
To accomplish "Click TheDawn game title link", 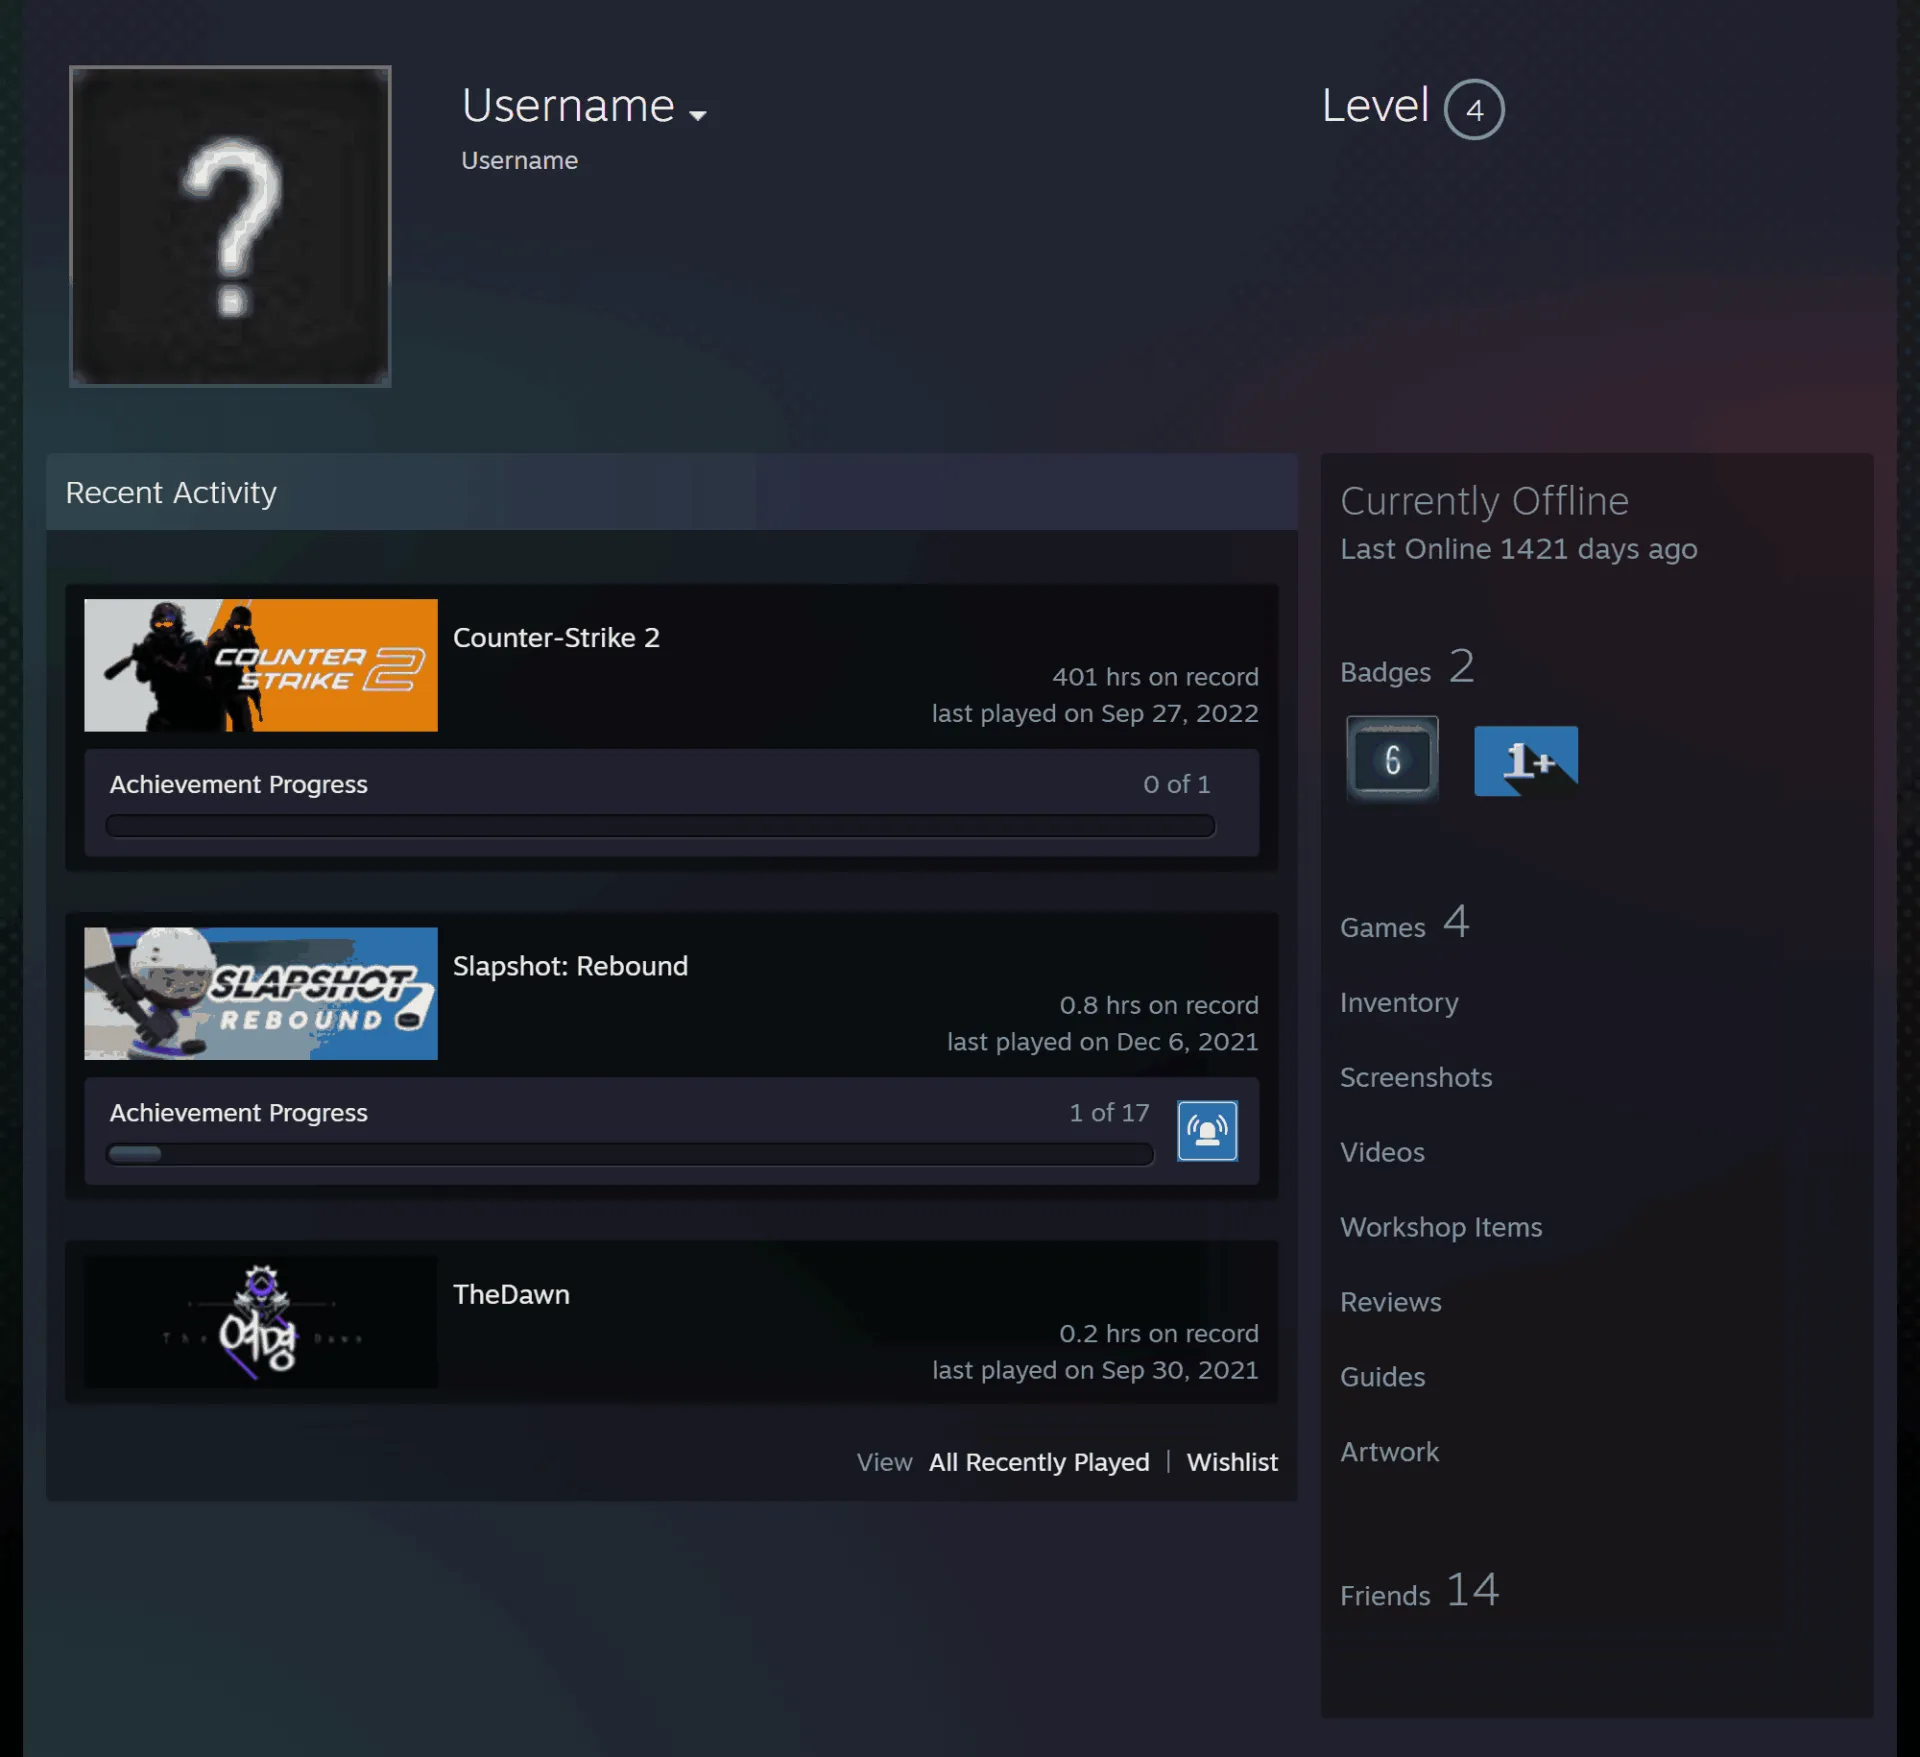I will [x=511, y=1293].
